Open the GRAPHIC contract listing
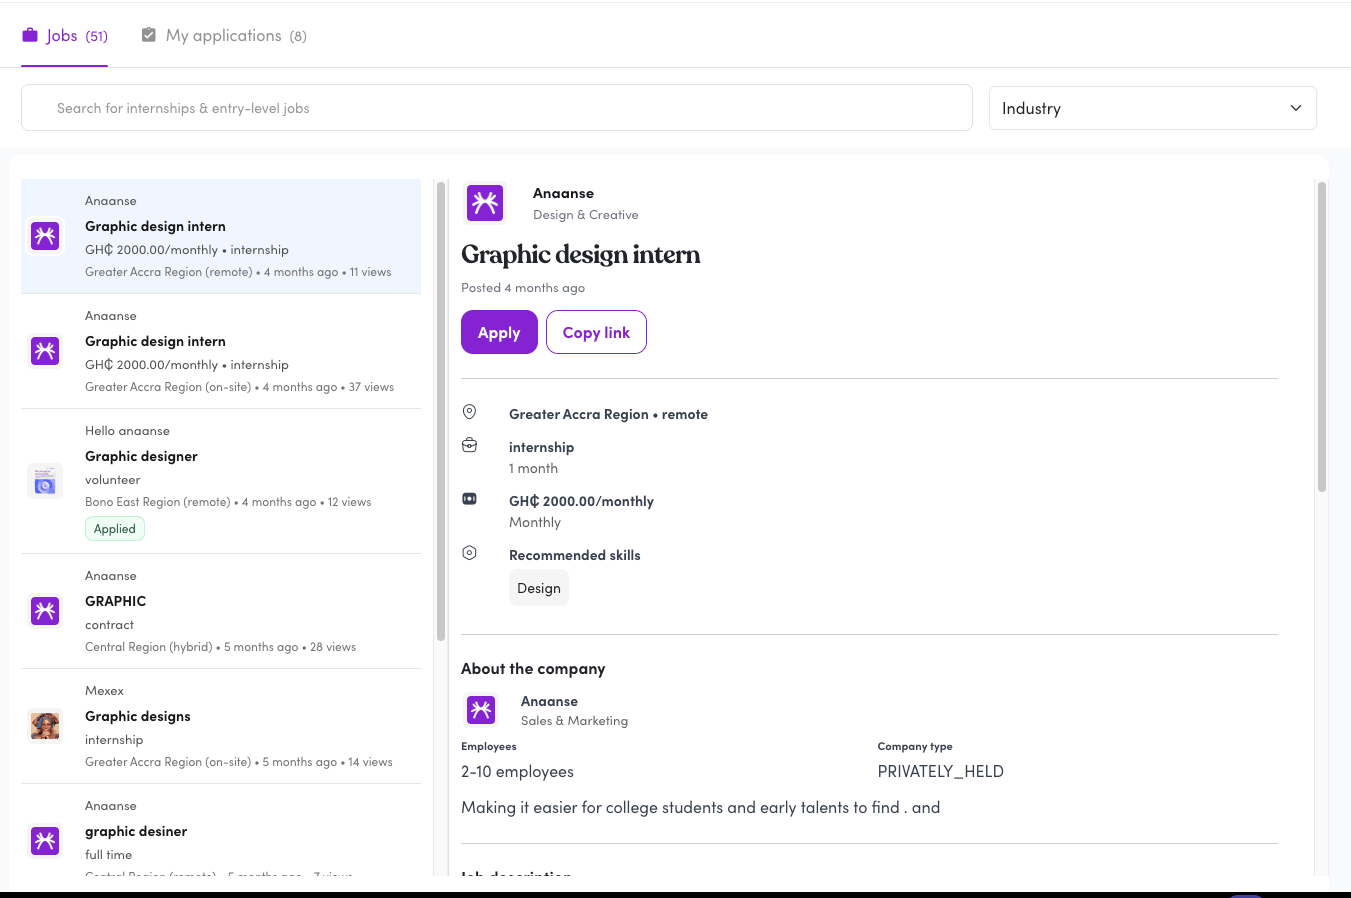 tap(221, 611)
